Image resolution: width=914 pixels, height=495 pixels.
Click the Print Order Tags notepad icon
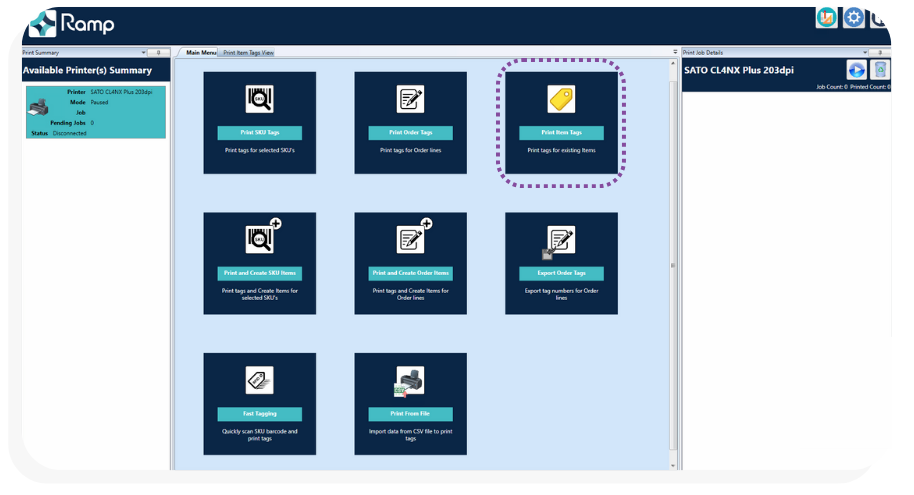coord(410,99)
